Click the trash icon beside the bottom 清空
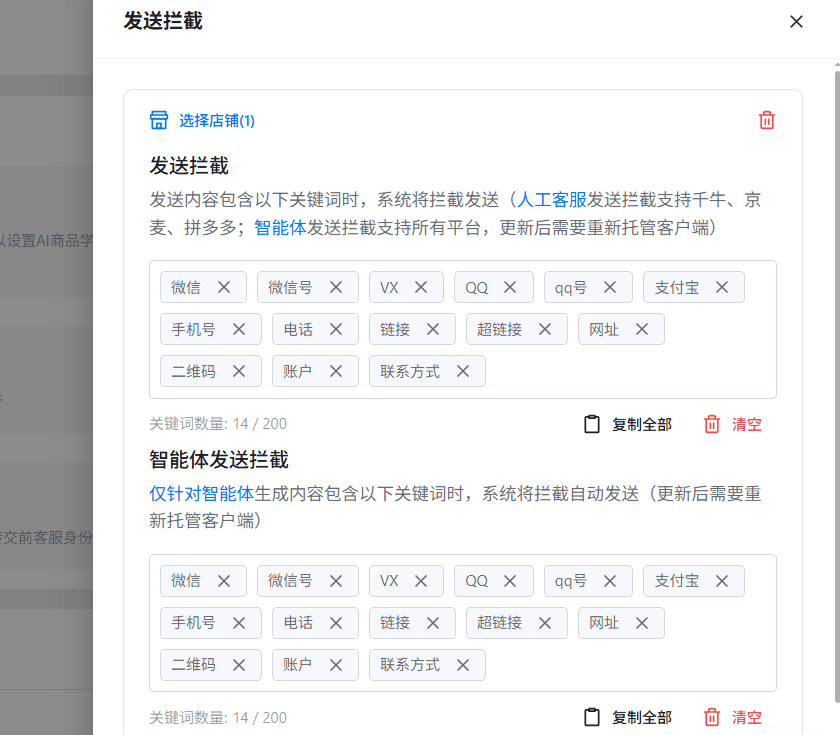The height and width of the screenshot is (735, 840). click(x=711, y=717)
